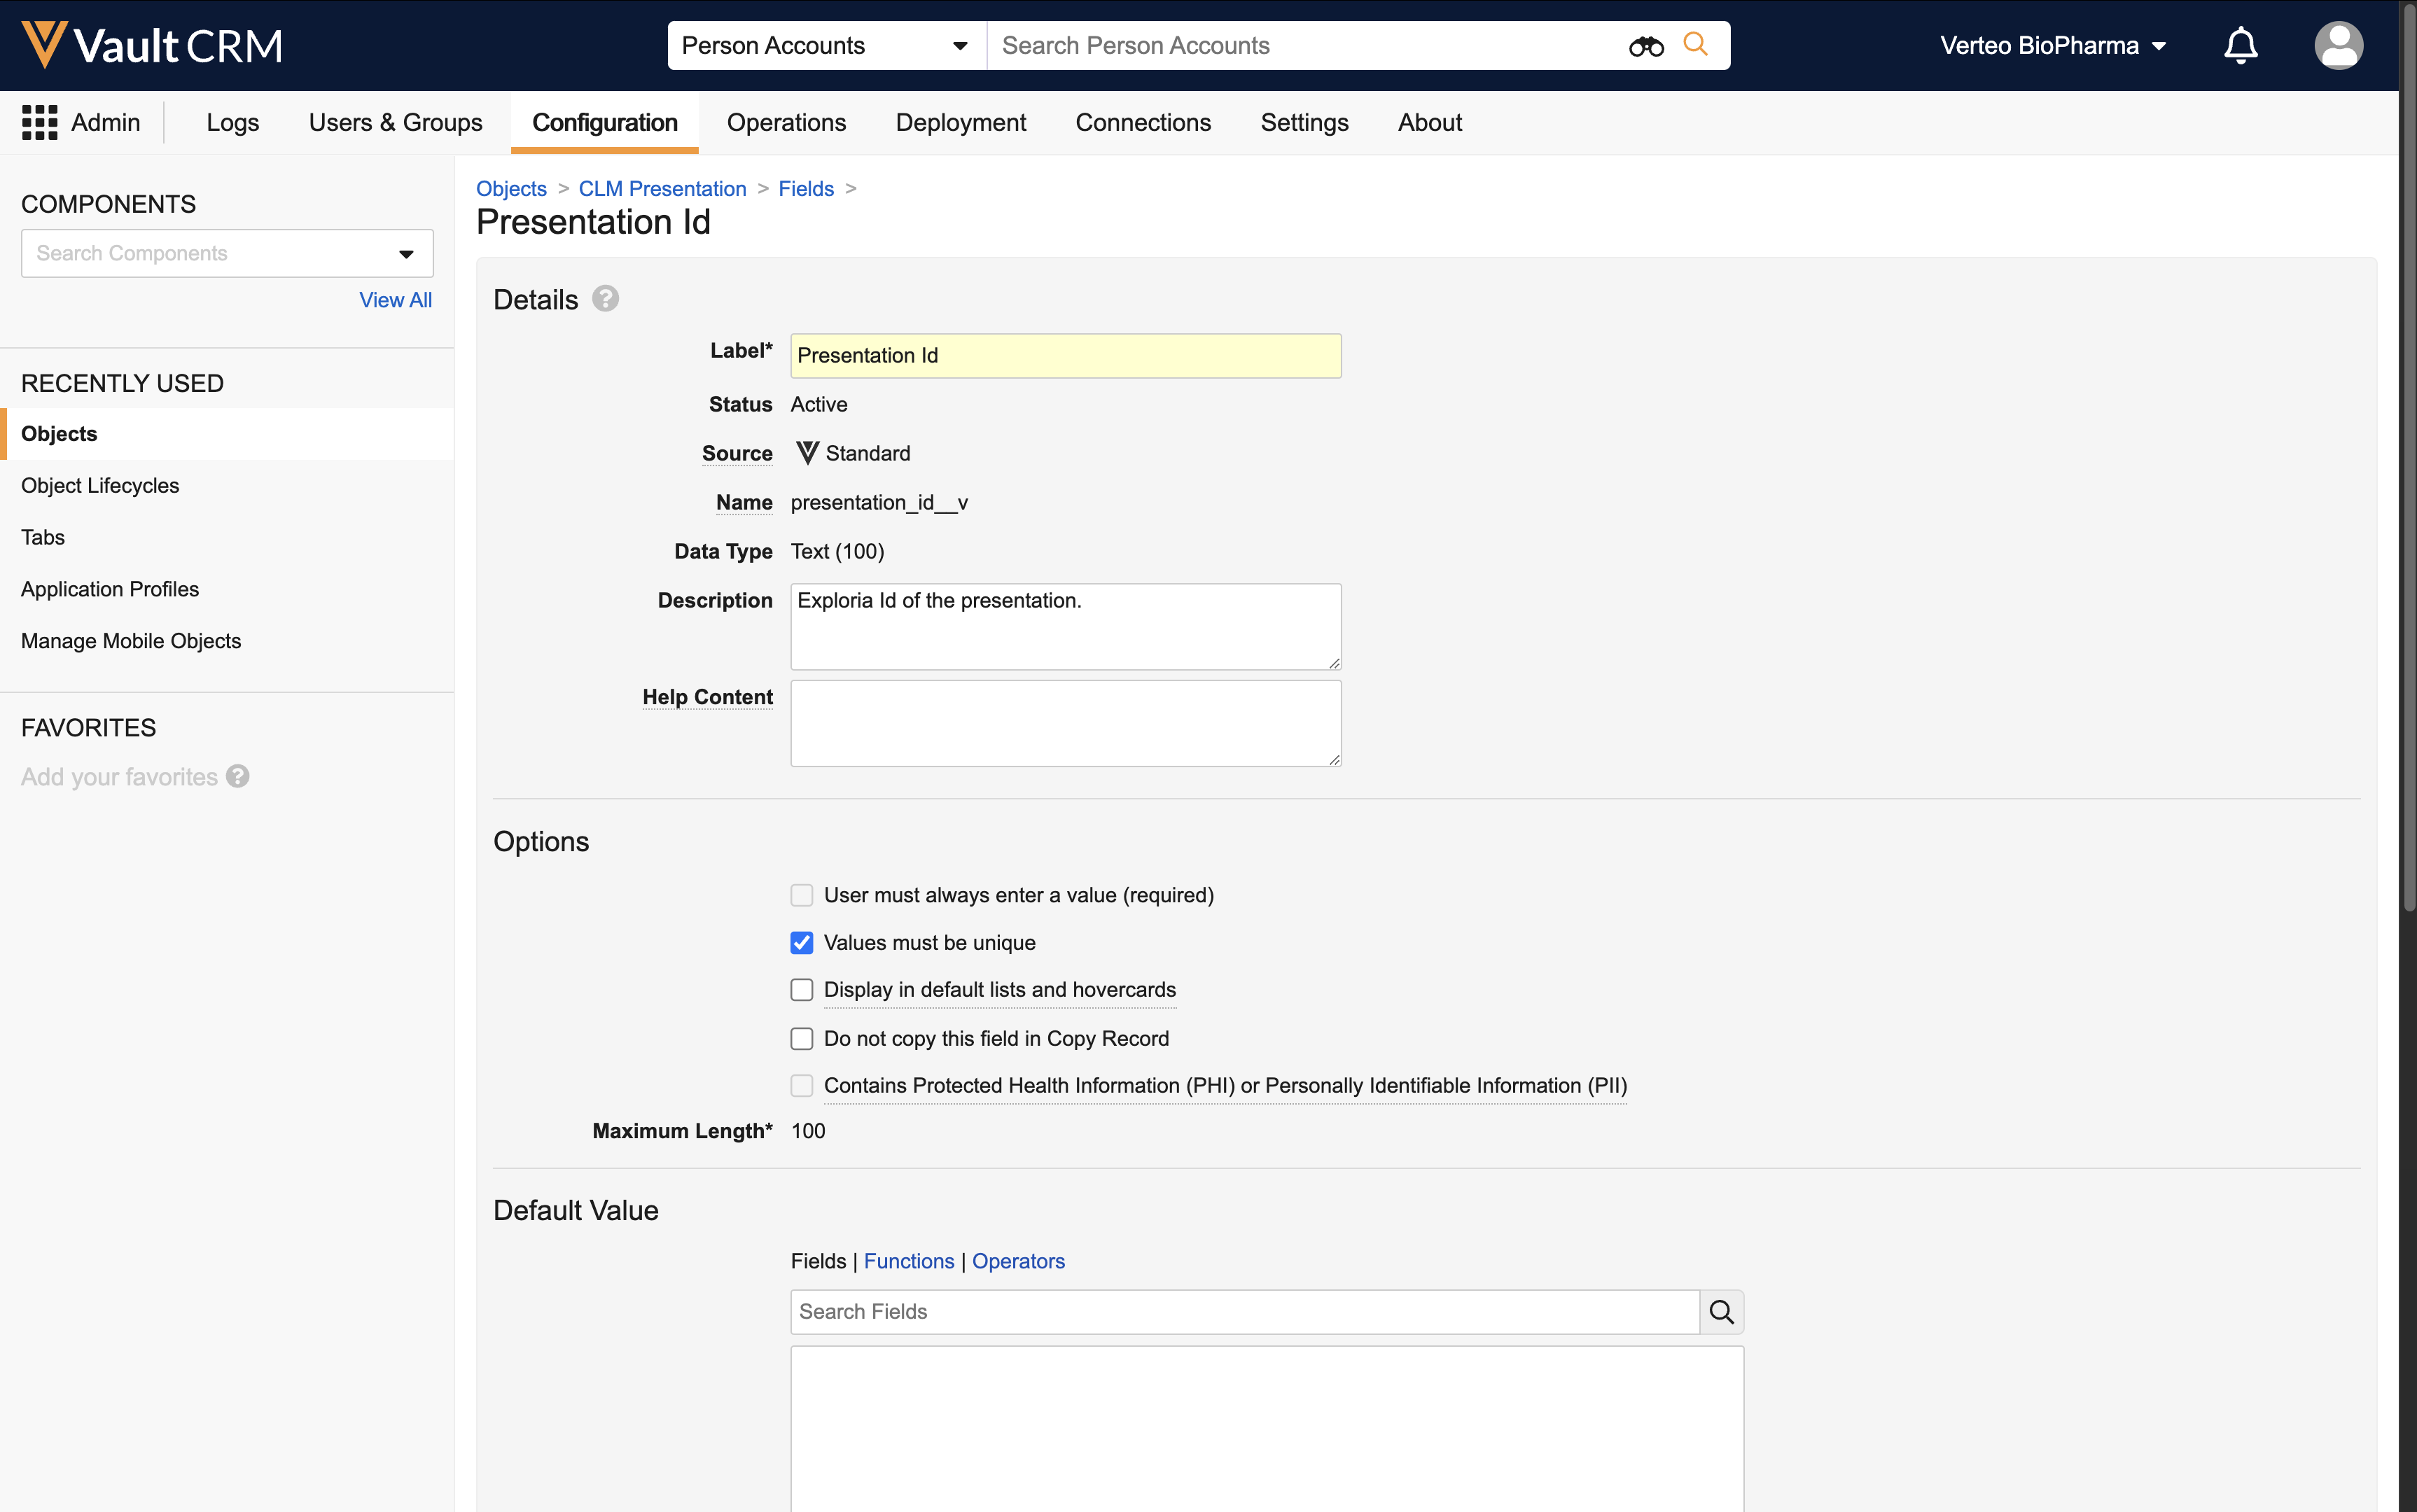Image resolution: width=2417 pixels, height=1512 pixels.
Task: Open the binoculars advanced search icon
Action: click(x=1645, y=46)
